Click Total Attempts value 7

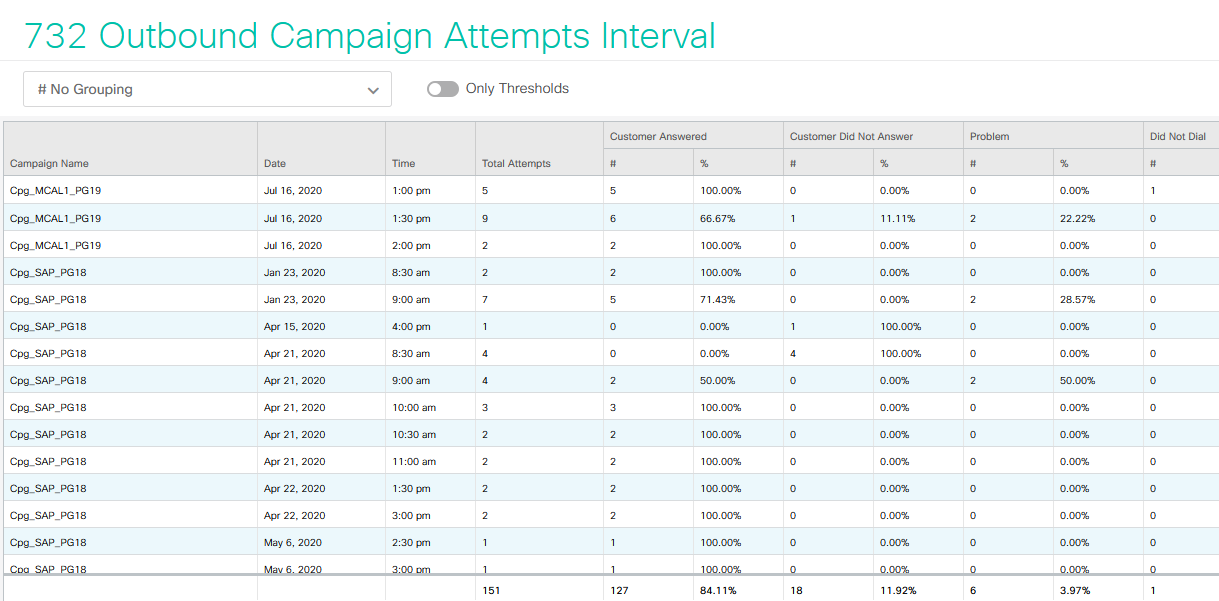485,299
